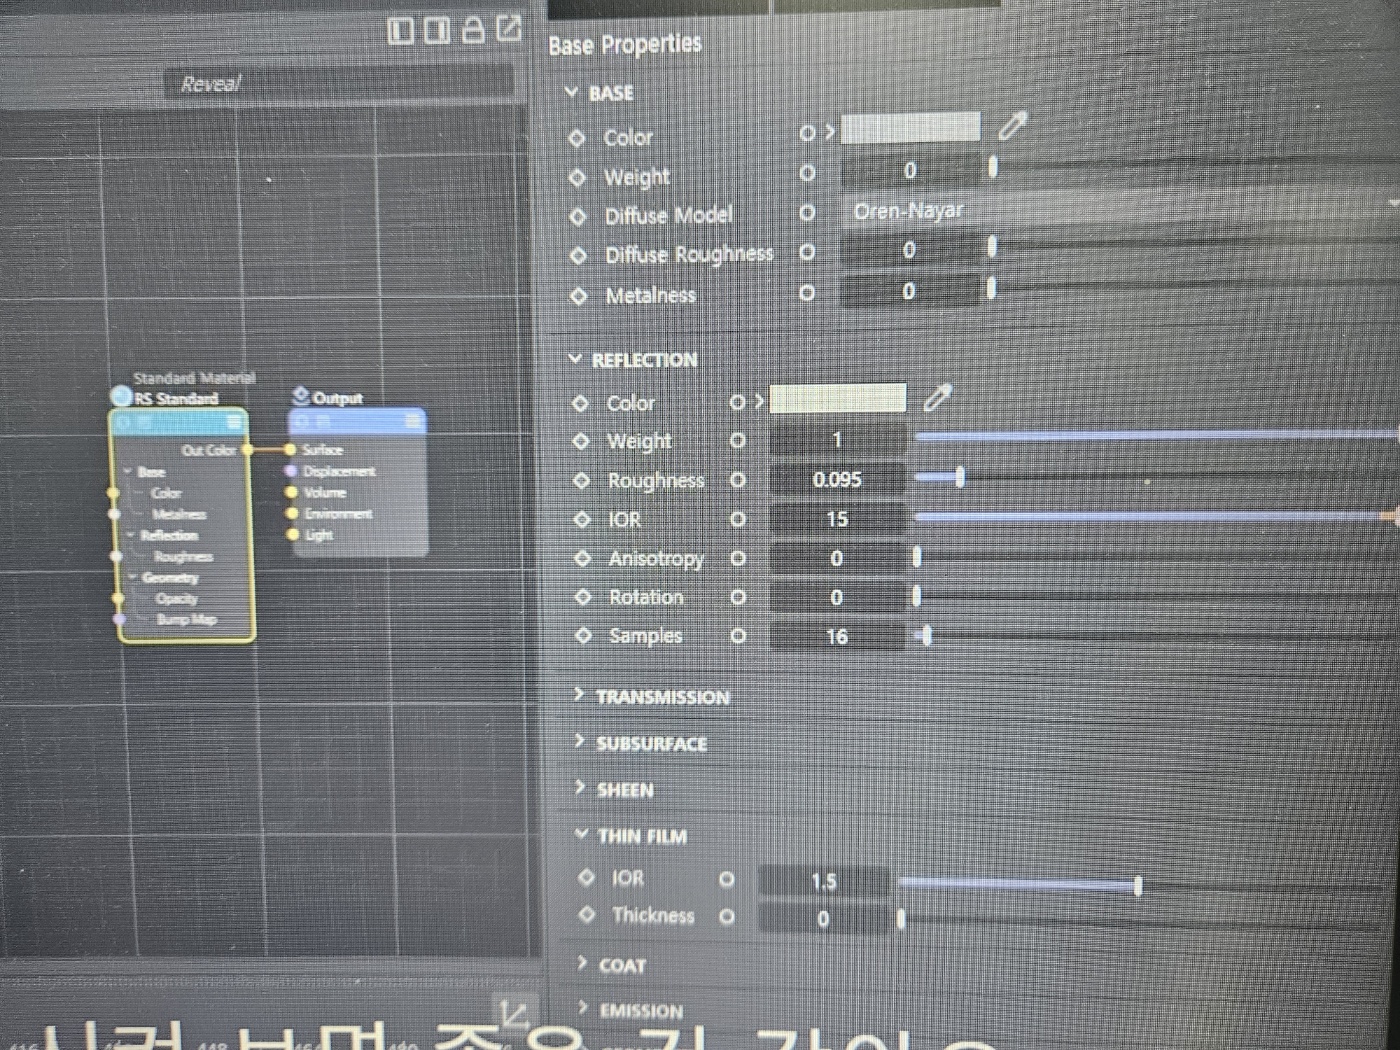Collapse the REFLECTION section

pyautogui.click(x=575, y=358)
